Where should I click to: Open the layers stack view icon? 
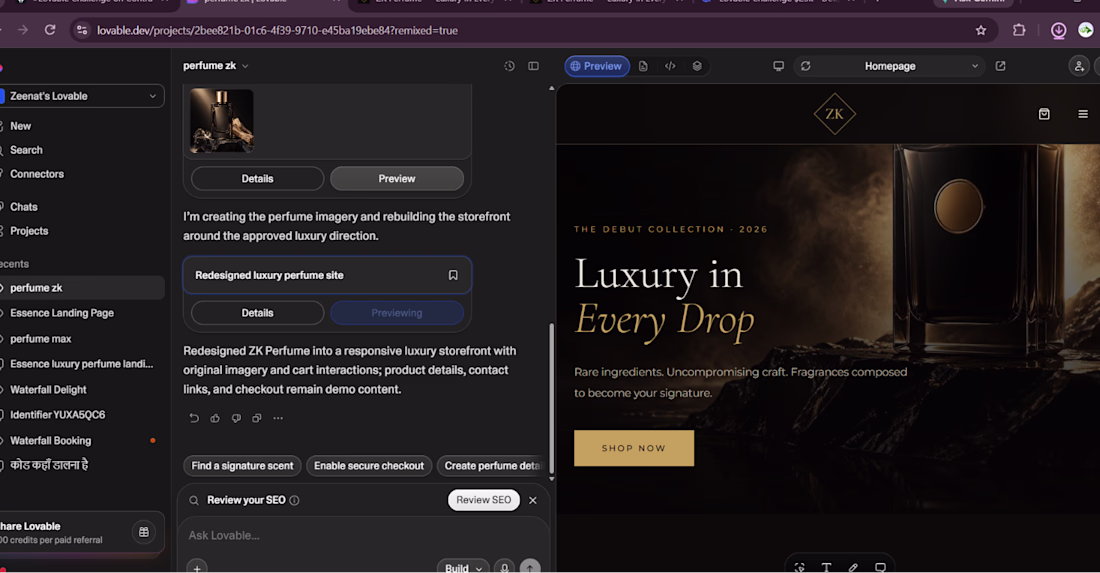697,66
